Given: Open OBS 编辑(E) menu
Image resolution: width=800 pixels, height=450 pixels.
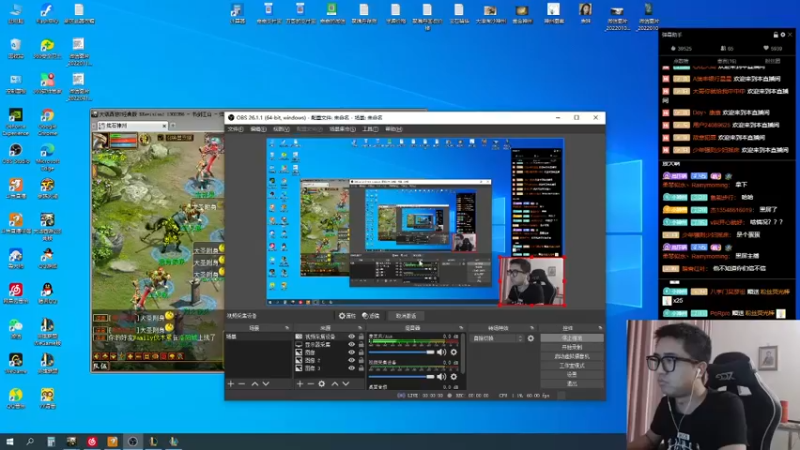Looking at the screenshot, I should 258,129.
